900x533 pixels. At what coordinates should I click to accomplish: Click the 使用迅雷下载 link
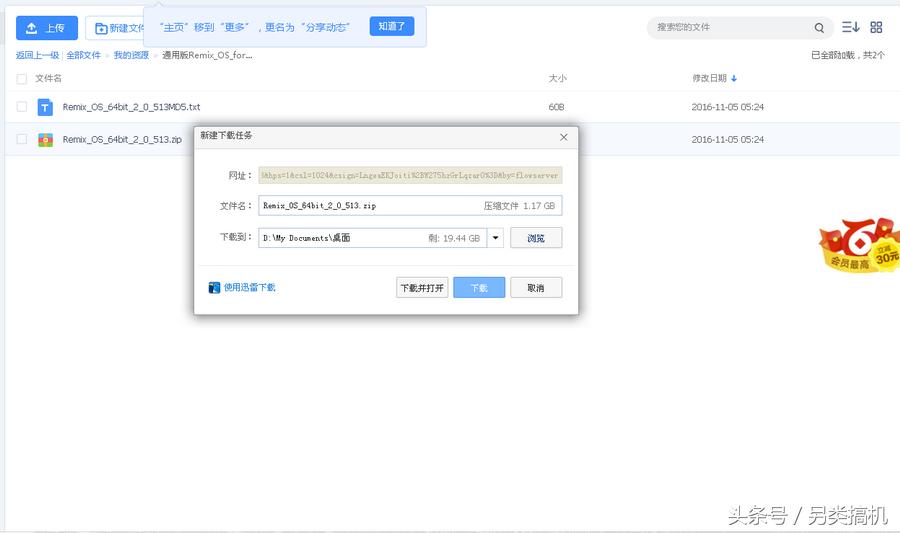(250, 287)
